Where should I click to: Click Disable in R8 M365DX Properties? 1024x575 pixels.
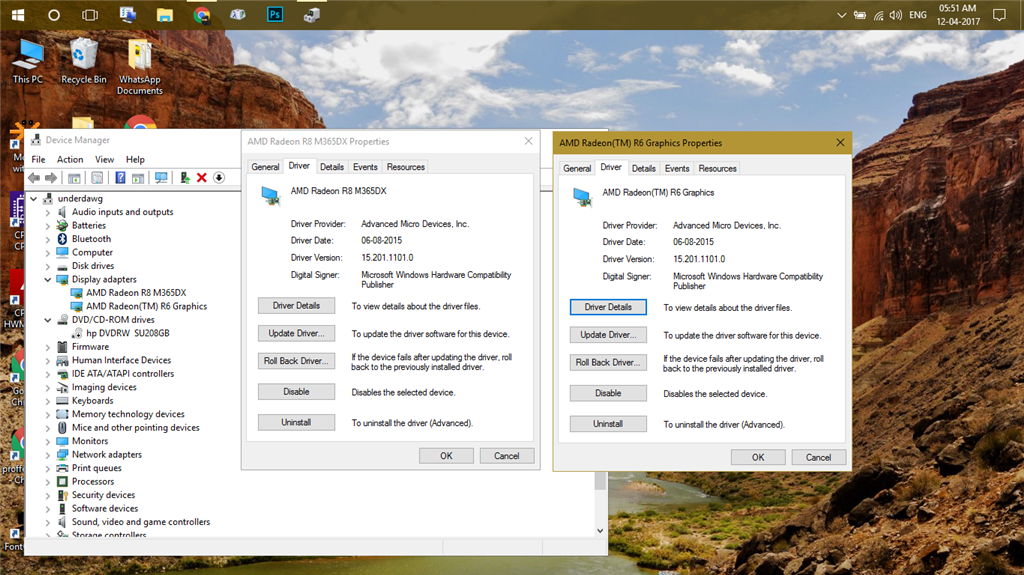(296, 392)
